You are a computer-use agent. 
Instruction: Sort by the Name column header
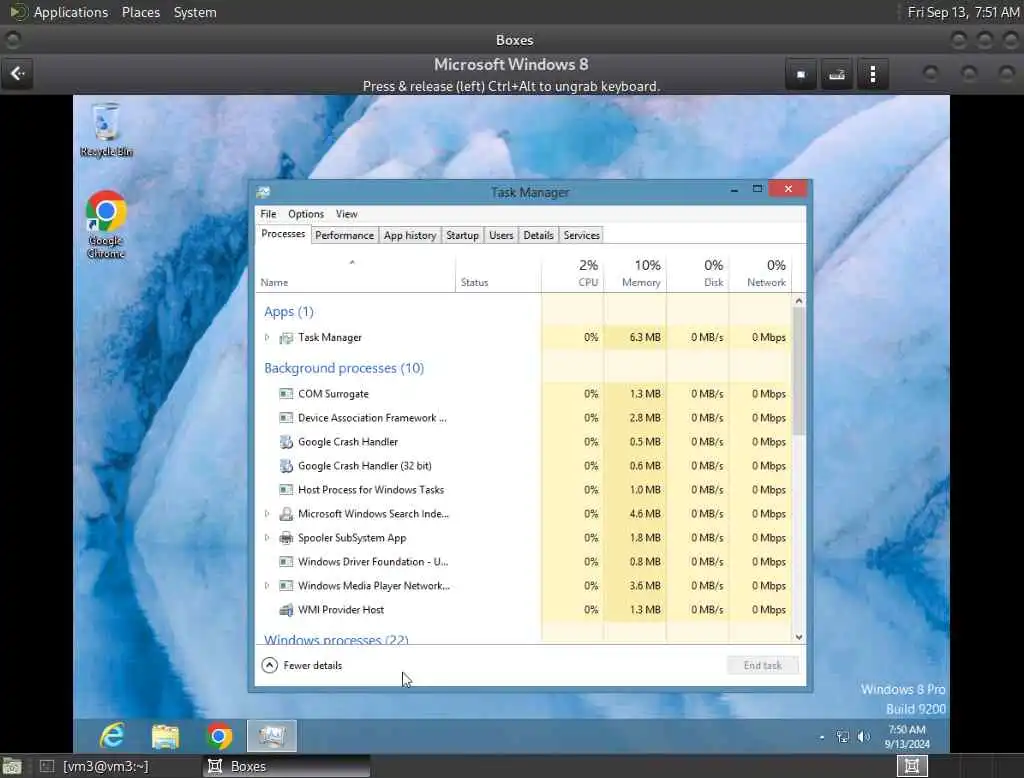coord(355,274)
